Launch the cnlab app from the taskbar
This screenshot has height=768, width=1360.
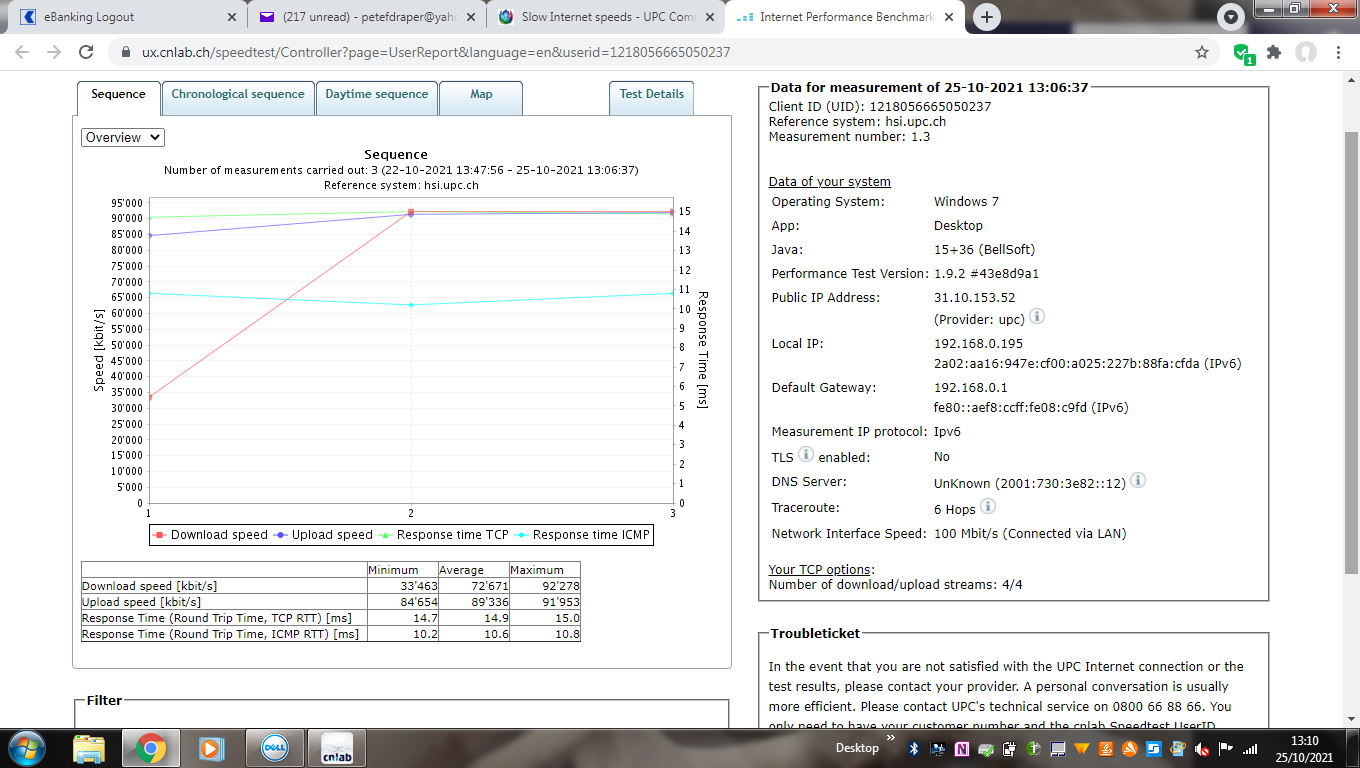337,748
